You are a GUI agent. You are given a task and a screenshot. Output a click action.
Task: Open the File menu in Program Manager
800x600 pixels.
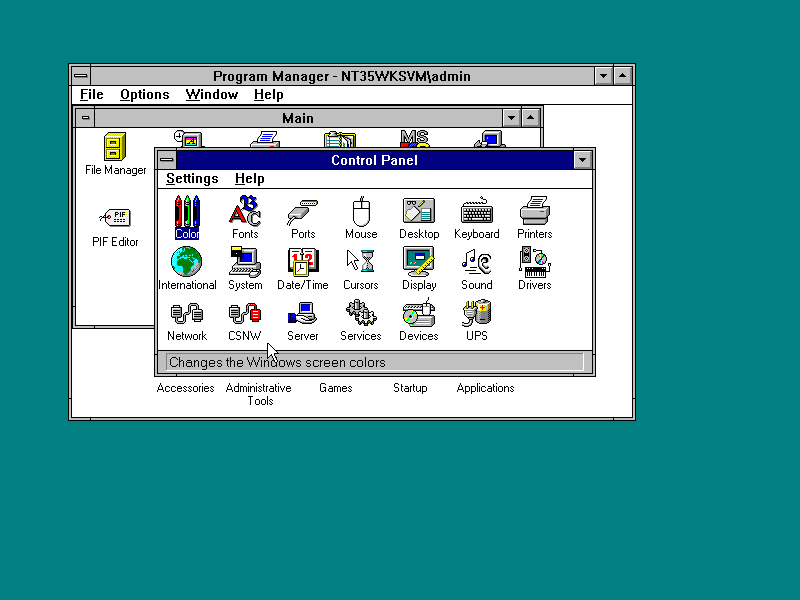pos(92,95)
